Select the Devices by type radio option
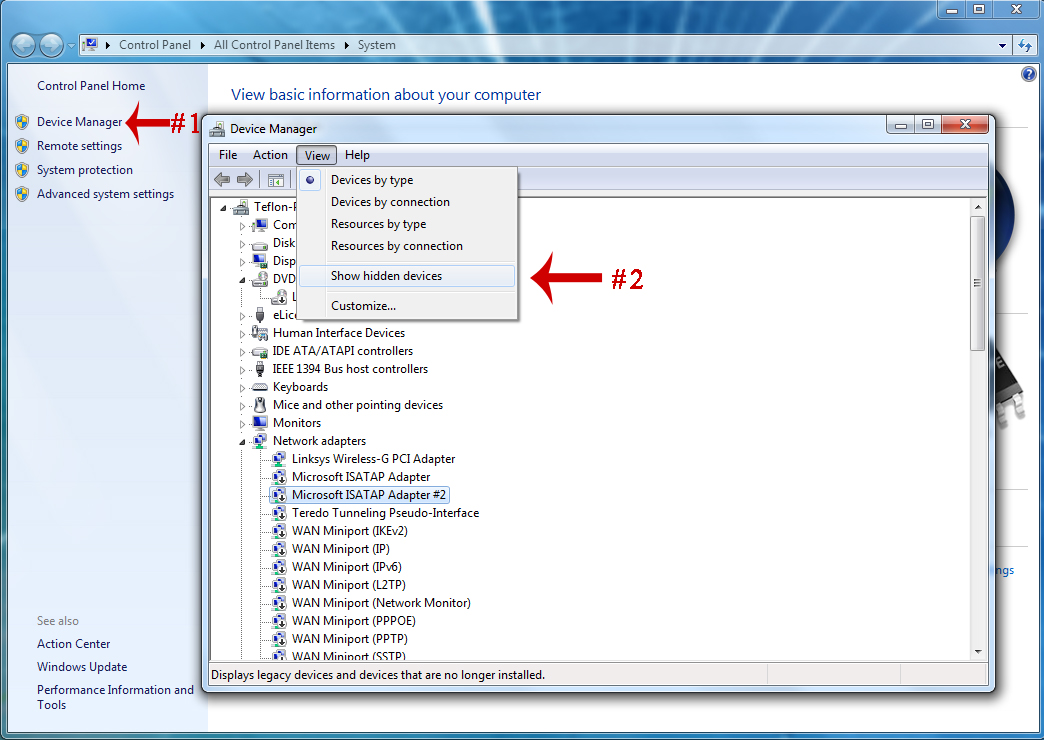Screen dimensions: 1044x740 [371, 180]
